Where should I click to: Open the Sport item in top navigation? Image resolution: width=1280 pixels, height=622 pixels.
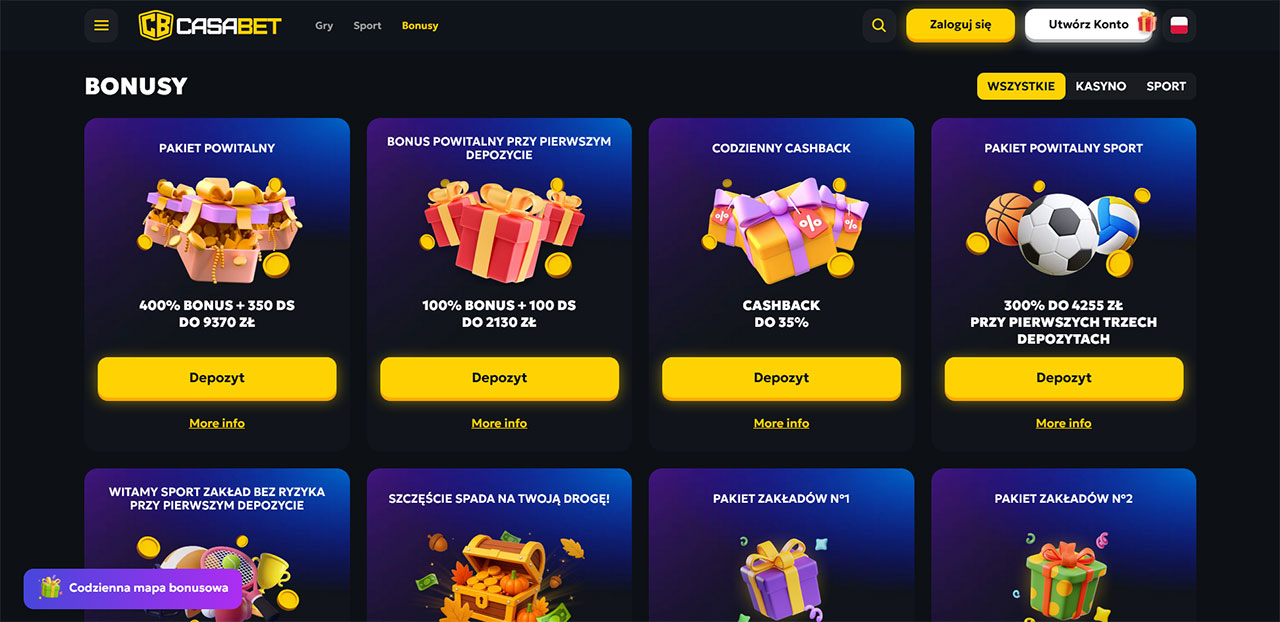(367, 26)
